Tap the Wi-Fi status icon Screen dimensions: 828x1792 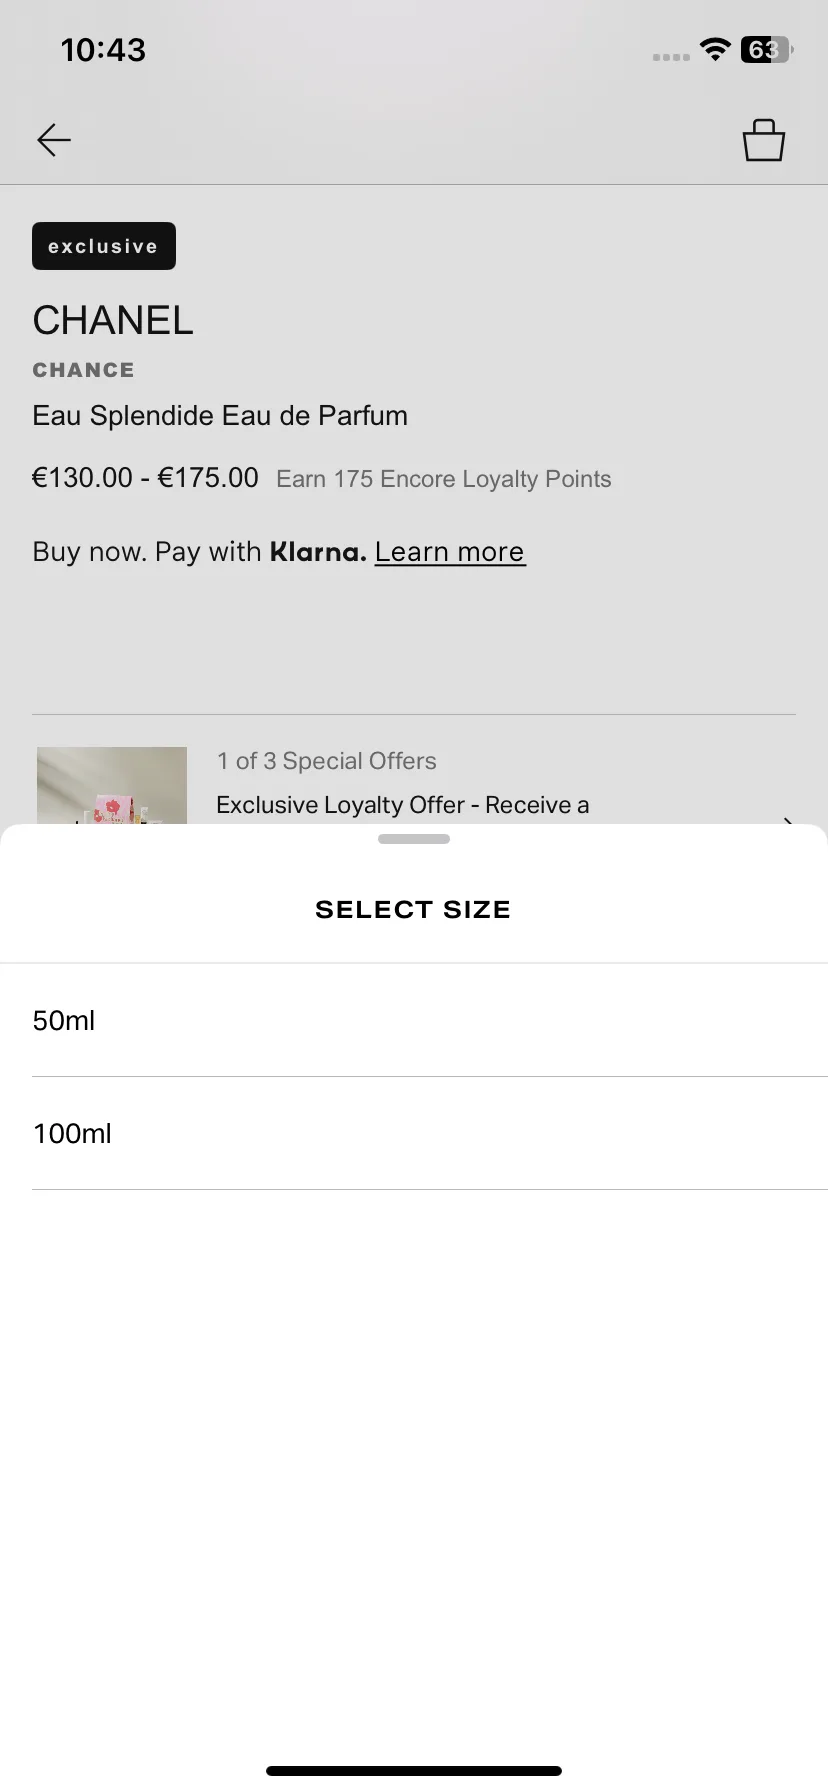(715, 49)
